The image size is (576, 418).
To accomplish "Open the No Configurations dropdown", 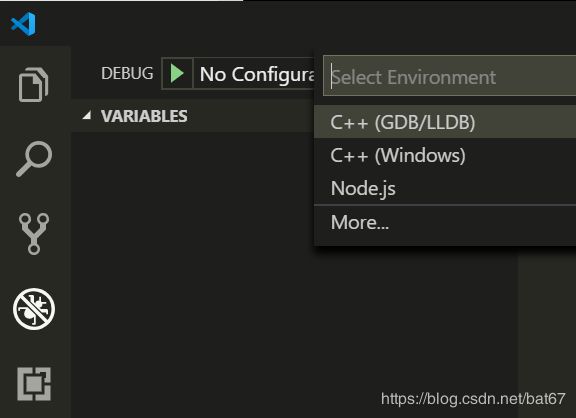I will point(253,74).
